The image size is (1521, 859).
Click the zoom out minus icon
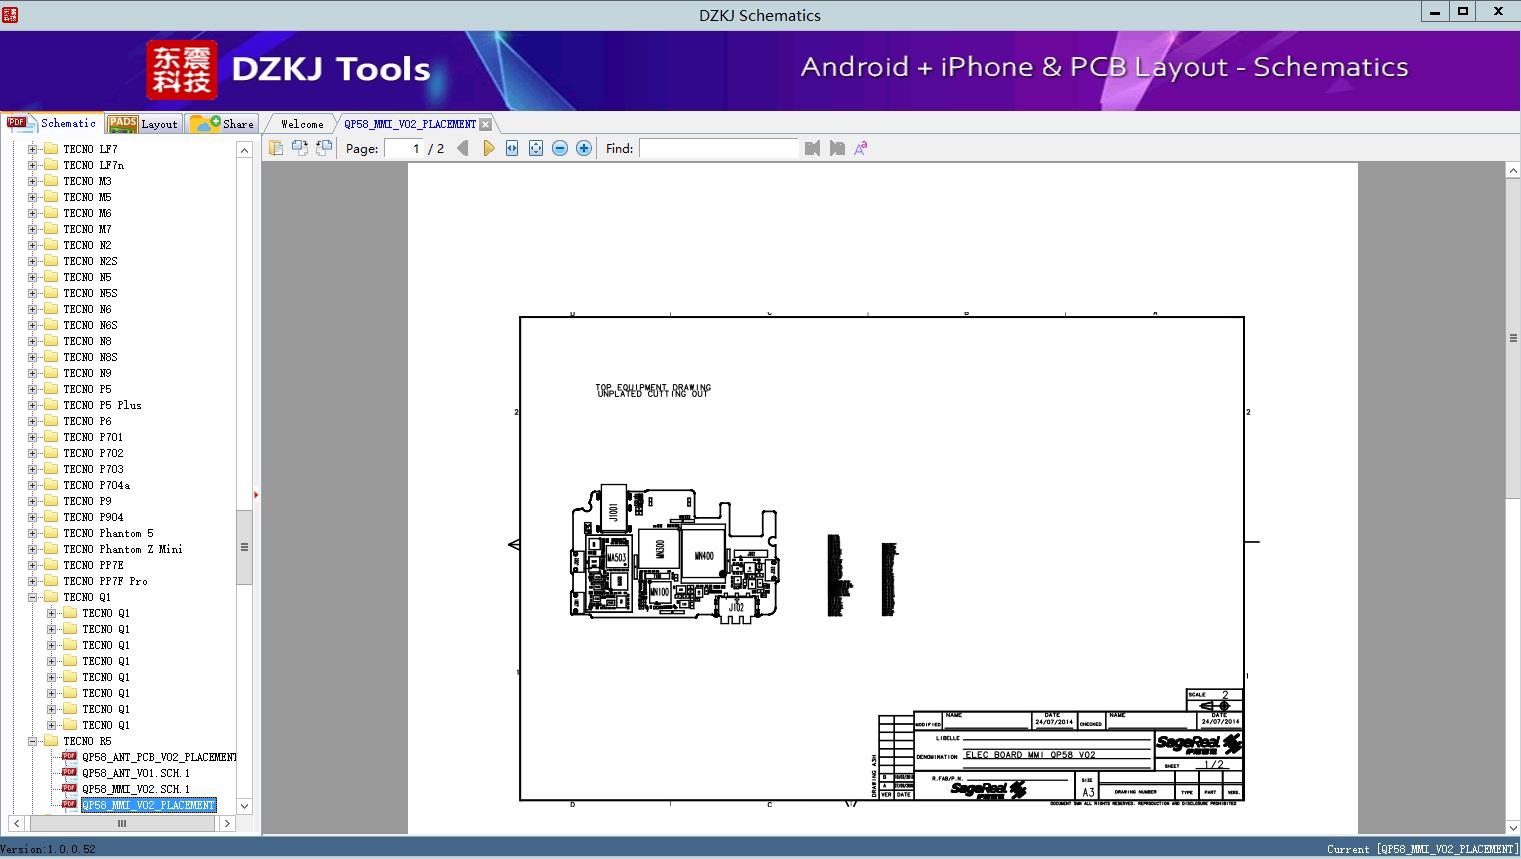pos(560,148)
